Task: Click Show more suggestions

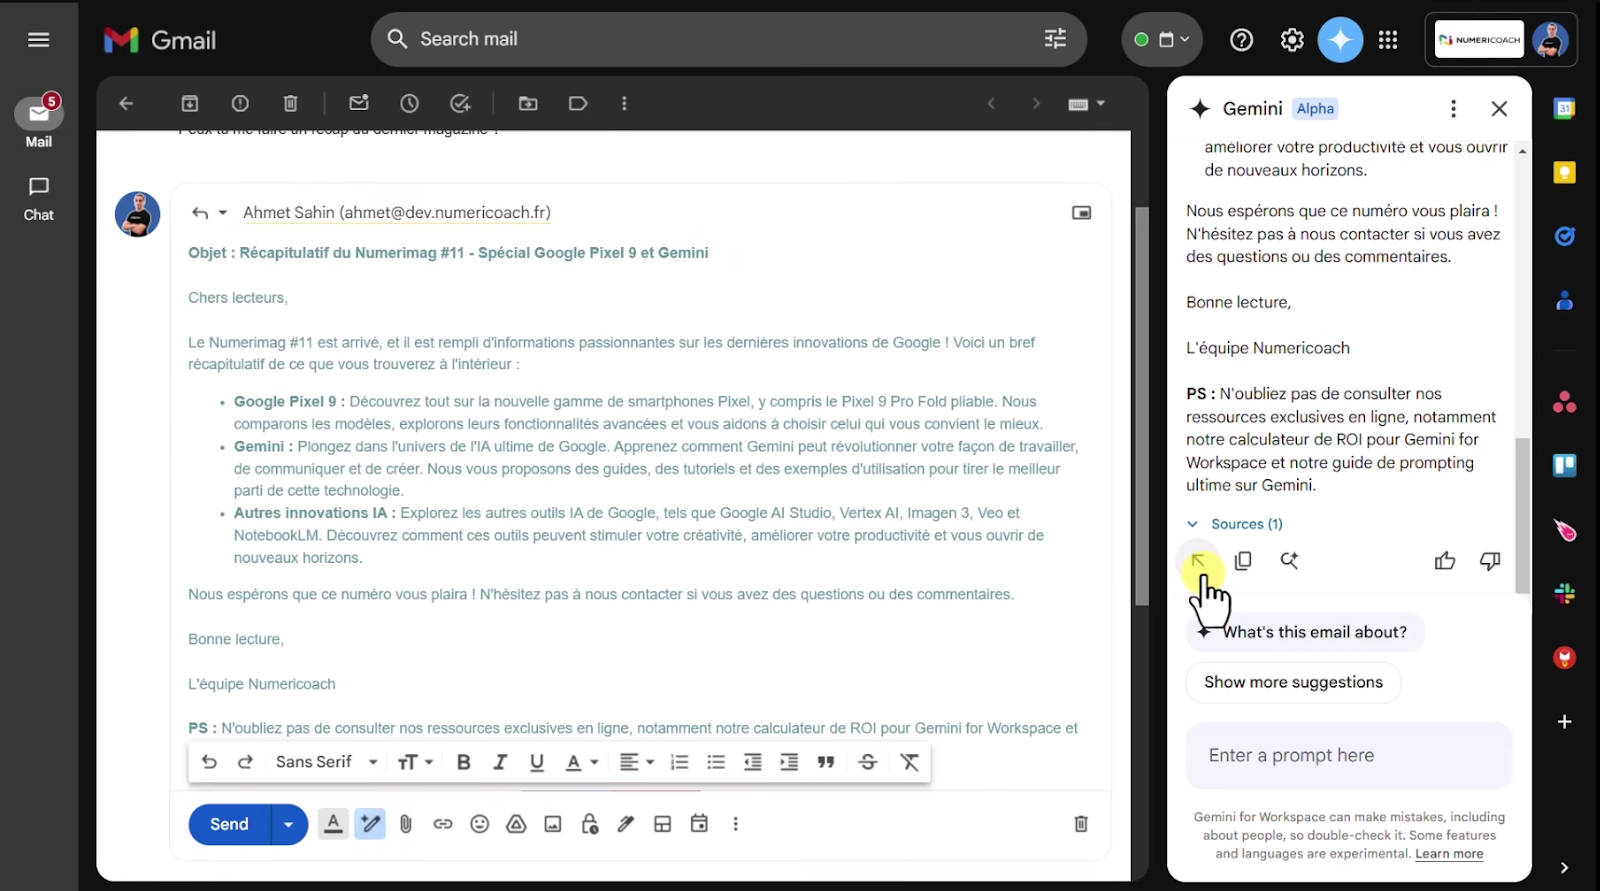Action: [1293, 682]
